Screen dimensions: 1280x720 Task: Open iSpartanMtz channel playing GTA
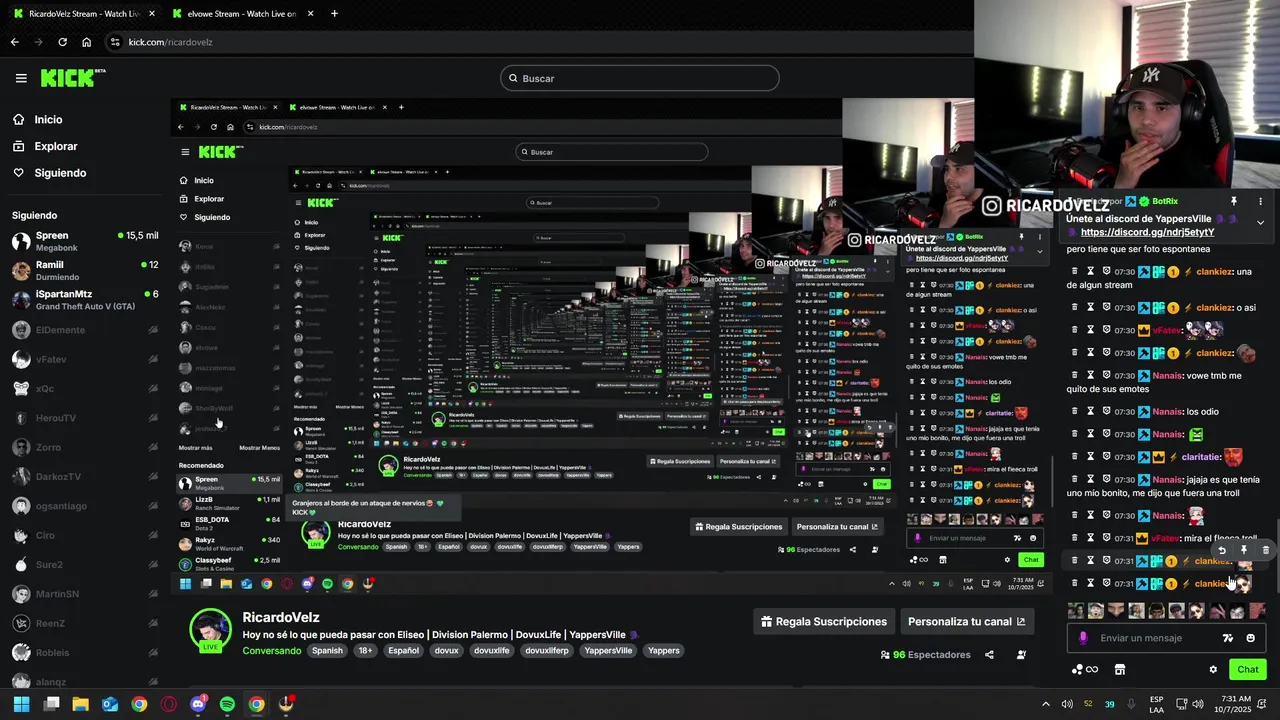[x=85, y=300]
